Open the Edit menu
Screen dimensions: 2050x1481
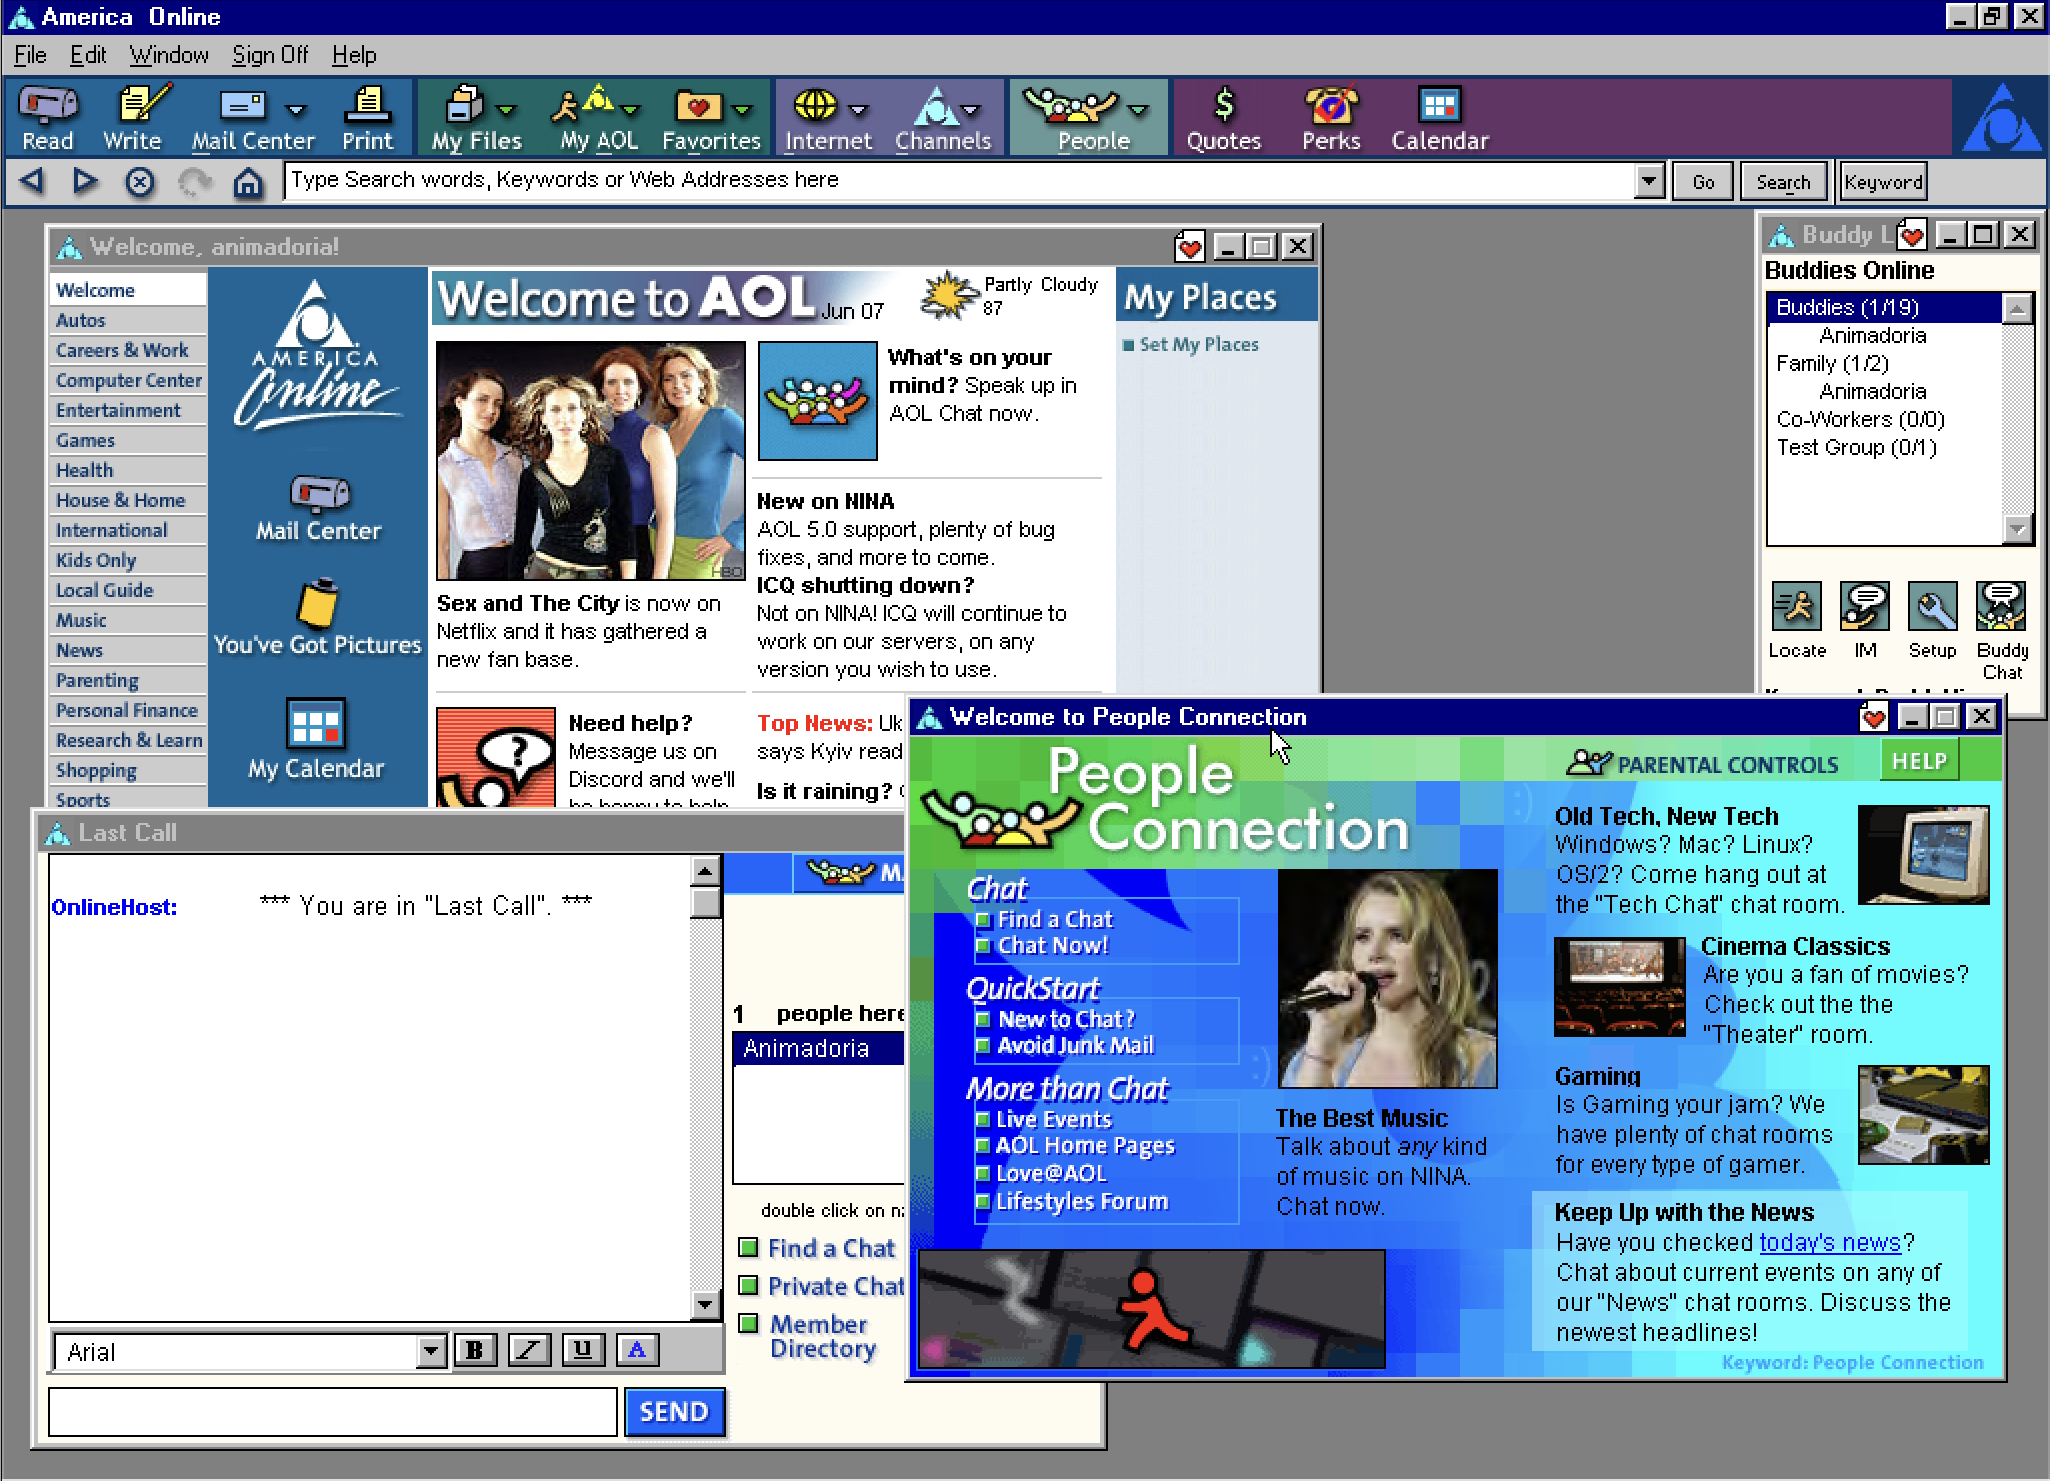[x=88, y=55]
